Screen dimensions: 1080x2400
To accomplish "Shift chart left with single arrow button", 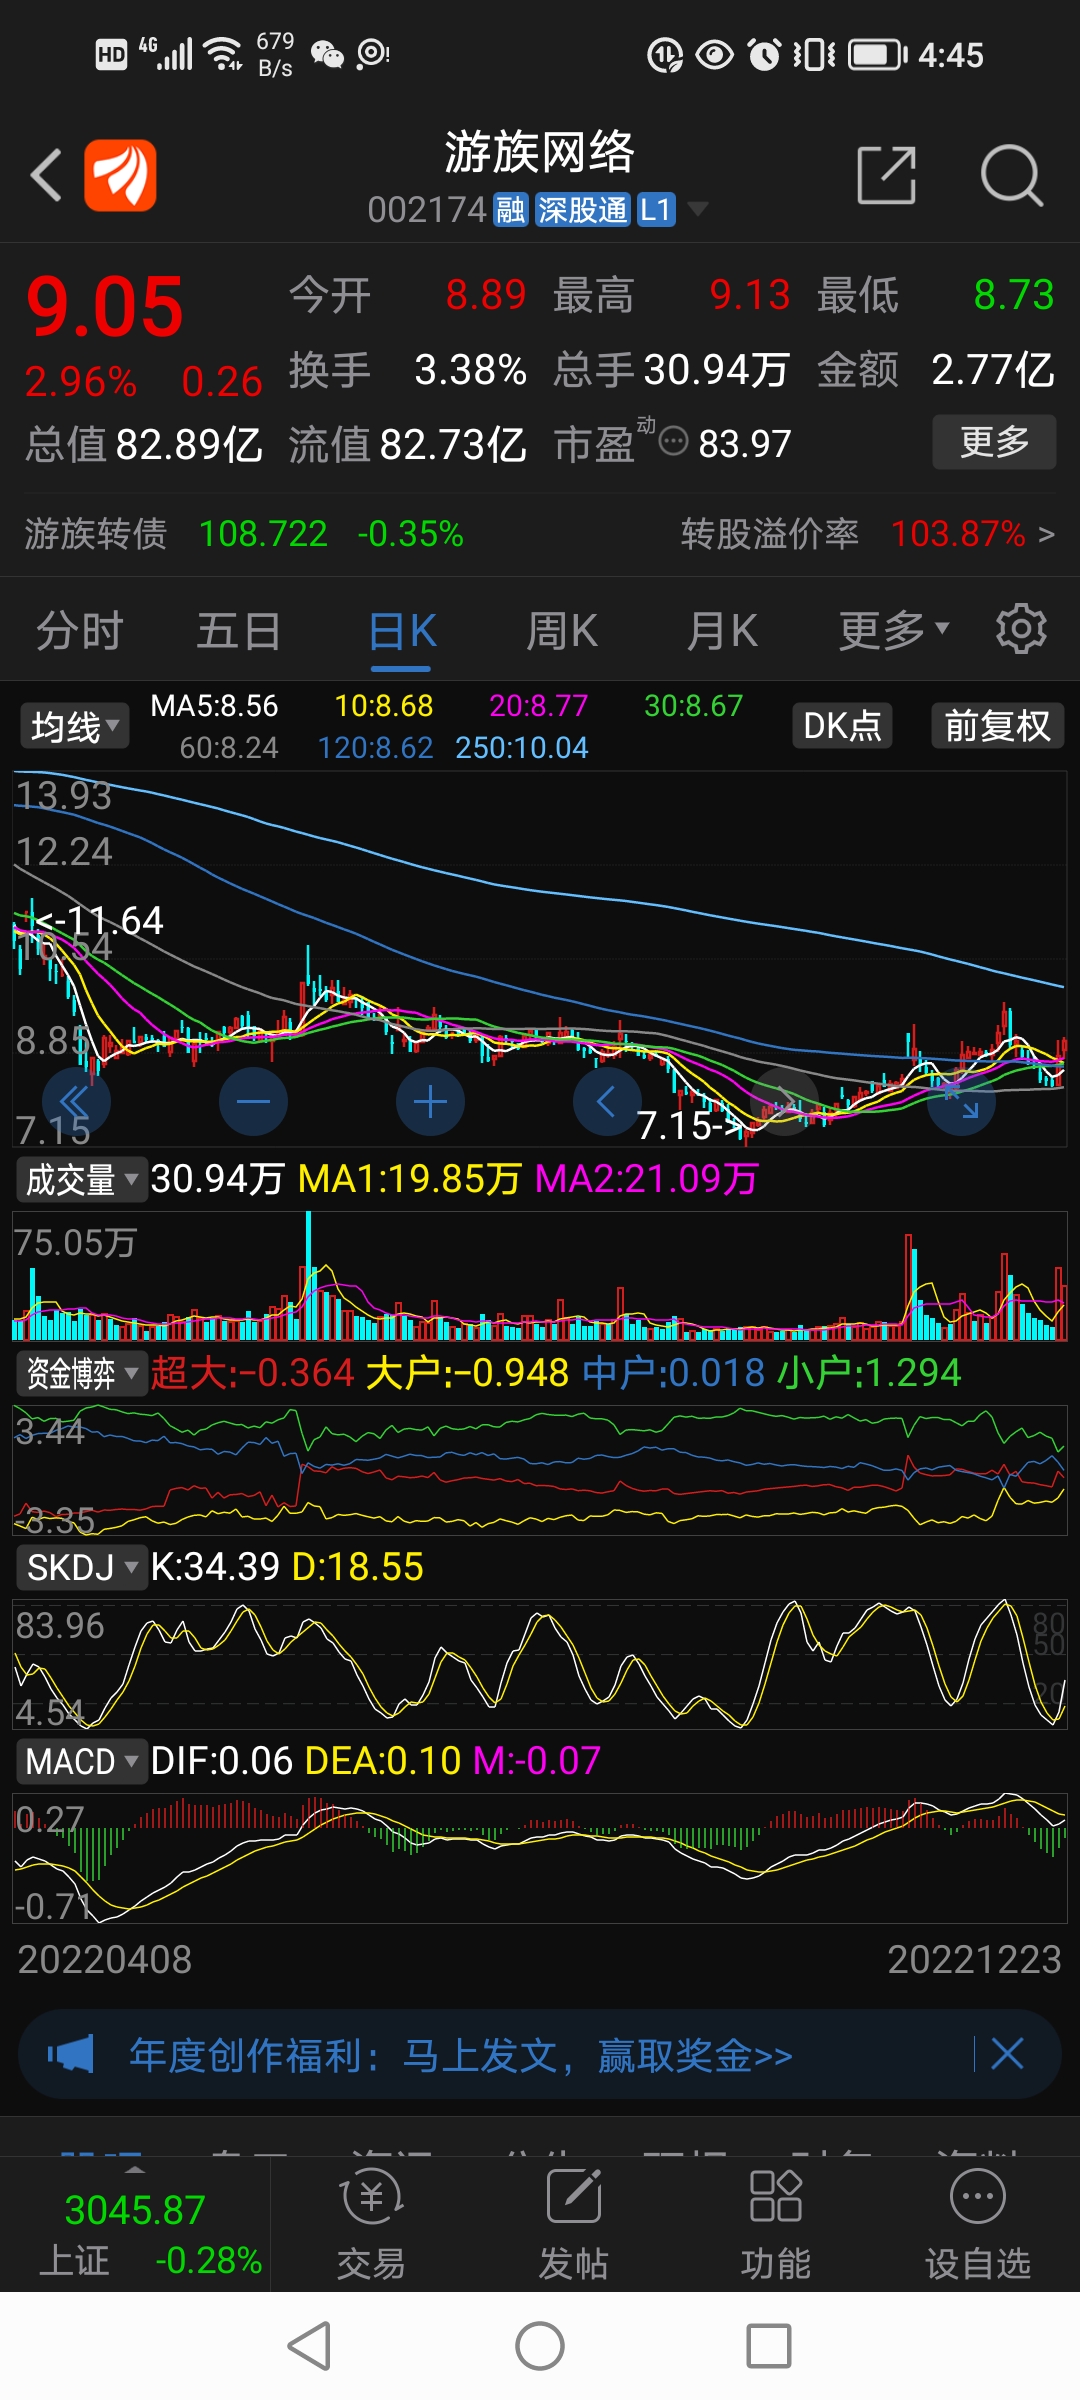I will coord(607,1102).
